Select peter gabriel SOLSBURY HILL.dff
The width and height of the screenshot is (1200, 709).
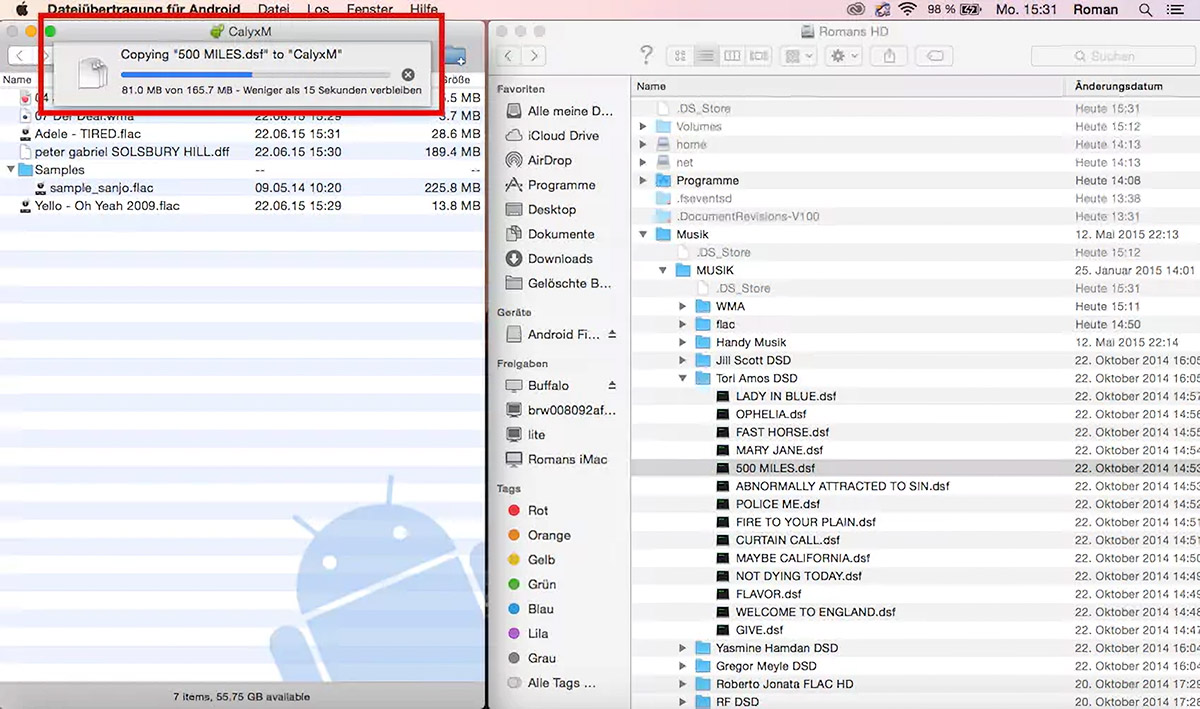tap(132, 152)
